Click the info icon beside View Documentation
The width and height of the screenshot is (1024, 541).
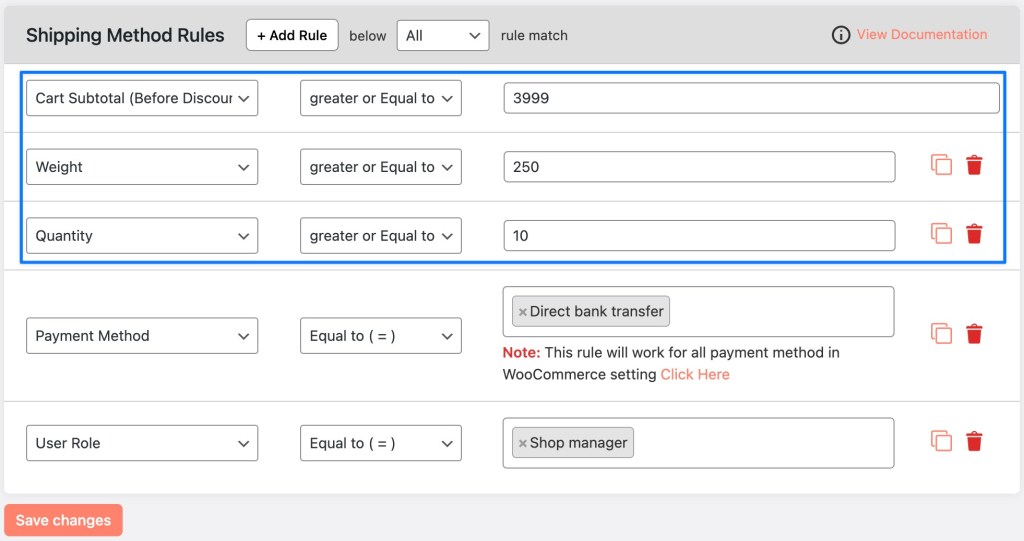841,35
